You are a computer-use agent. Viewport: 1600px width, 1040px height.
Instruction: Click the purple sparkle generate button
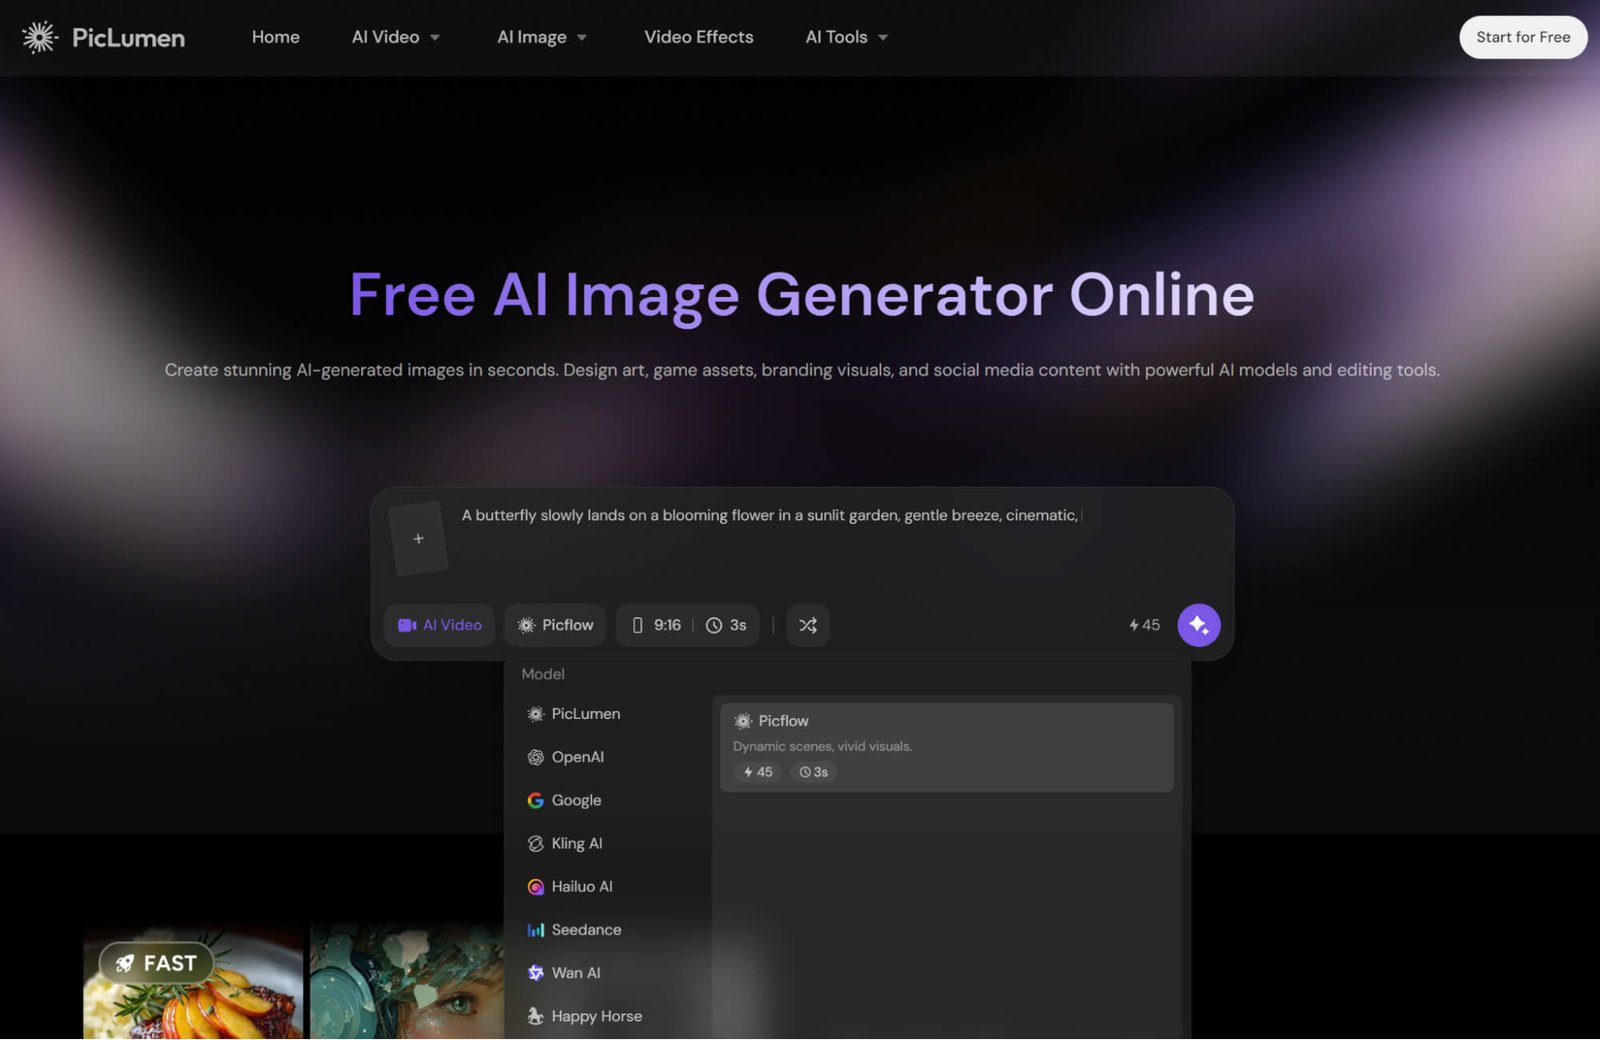tap(1199, 625)
